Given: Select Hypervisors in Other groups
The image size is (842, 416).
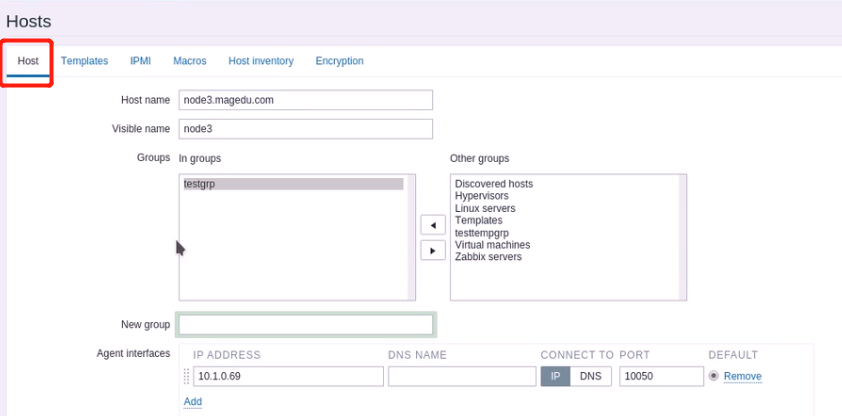Looking at the screenshot, I should 482,196.
